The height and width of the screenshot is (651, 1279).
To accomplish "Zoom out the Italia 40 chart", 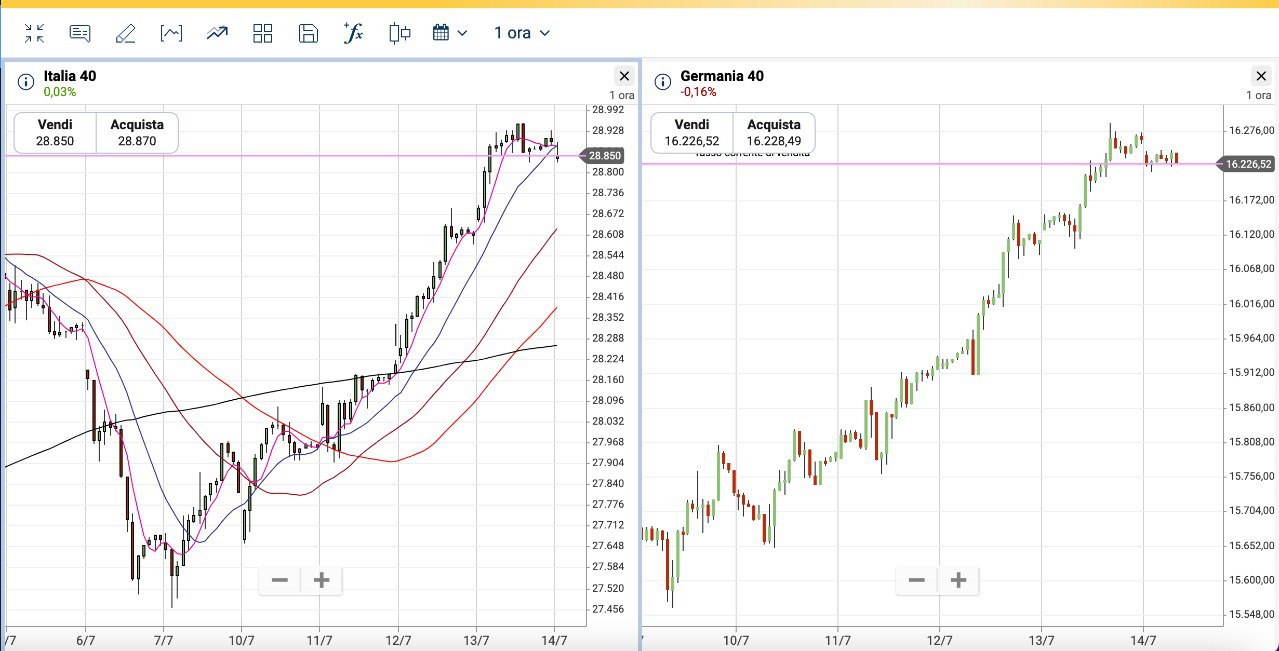I will point(280,580).
